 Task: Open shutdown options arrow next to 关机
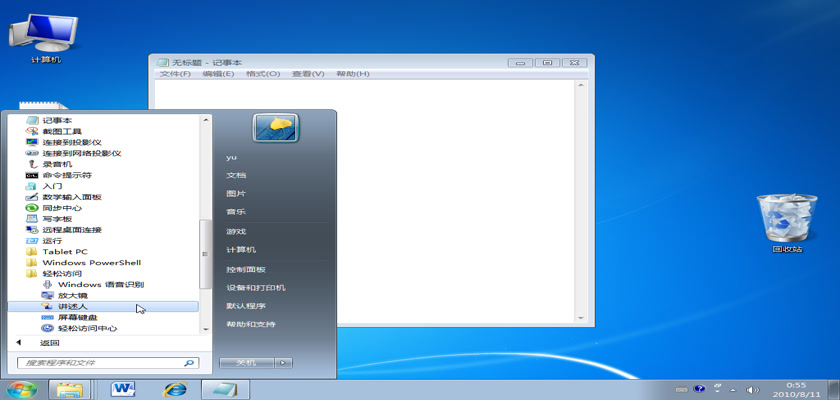285,362
